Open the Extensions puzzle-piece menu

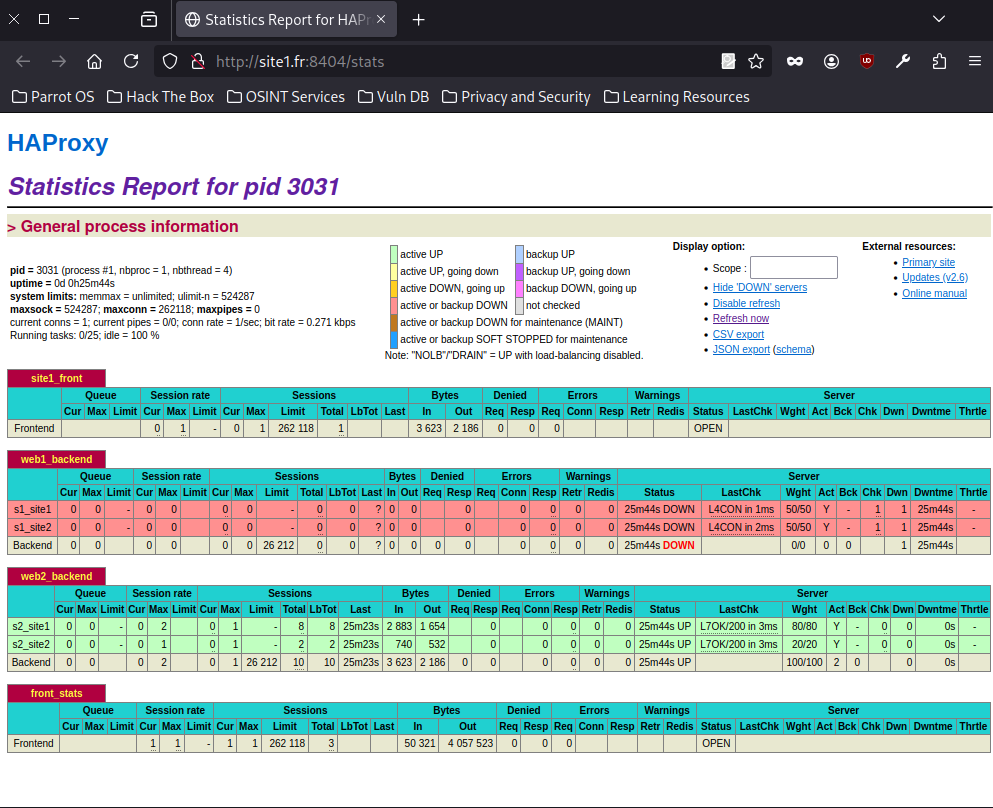(x=939, y=61)
